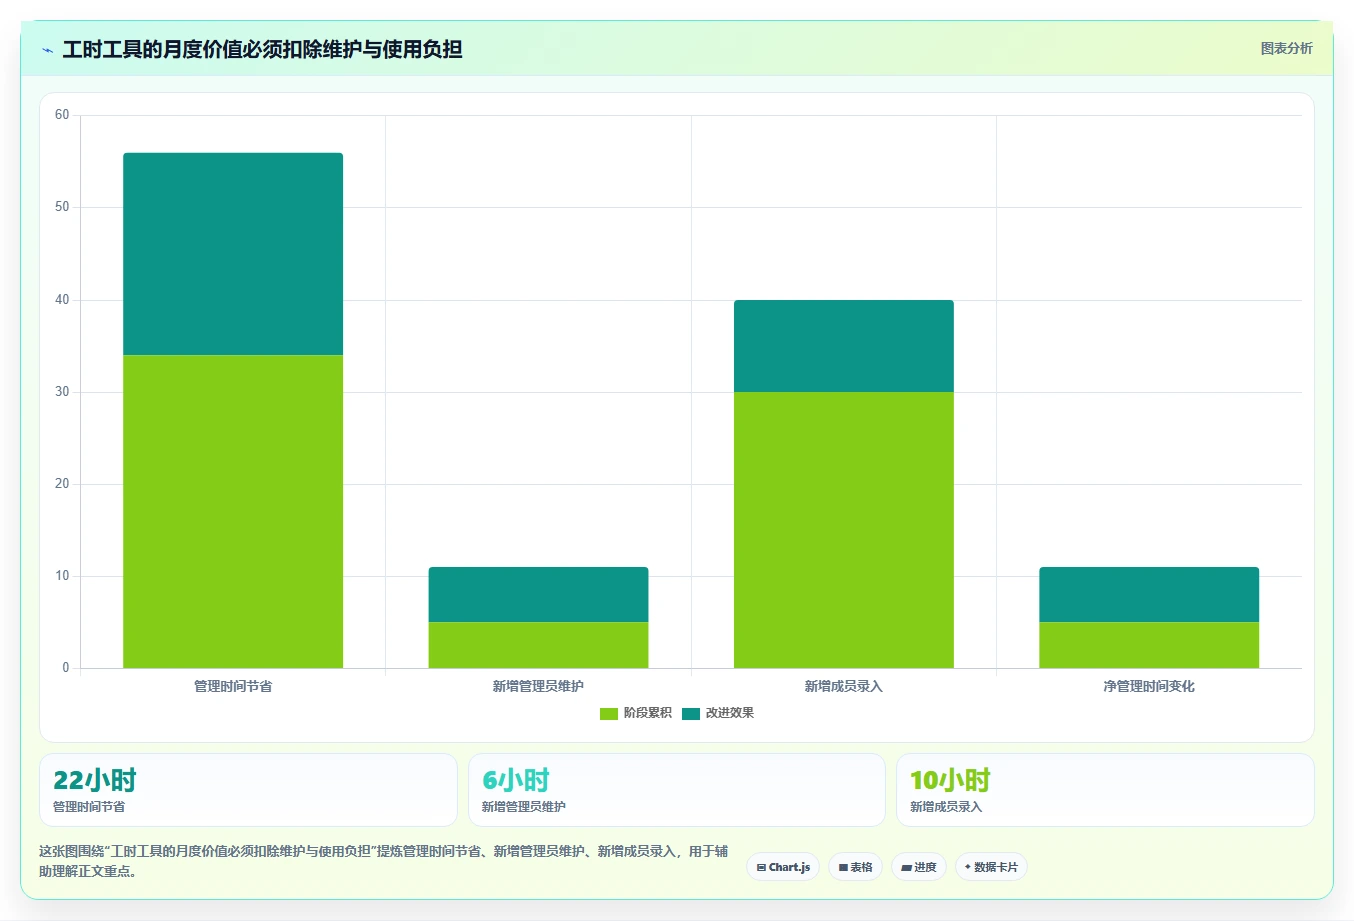
Task: Open the 6小时 新增管理员维护 data card
Action: tap(677, 790)
